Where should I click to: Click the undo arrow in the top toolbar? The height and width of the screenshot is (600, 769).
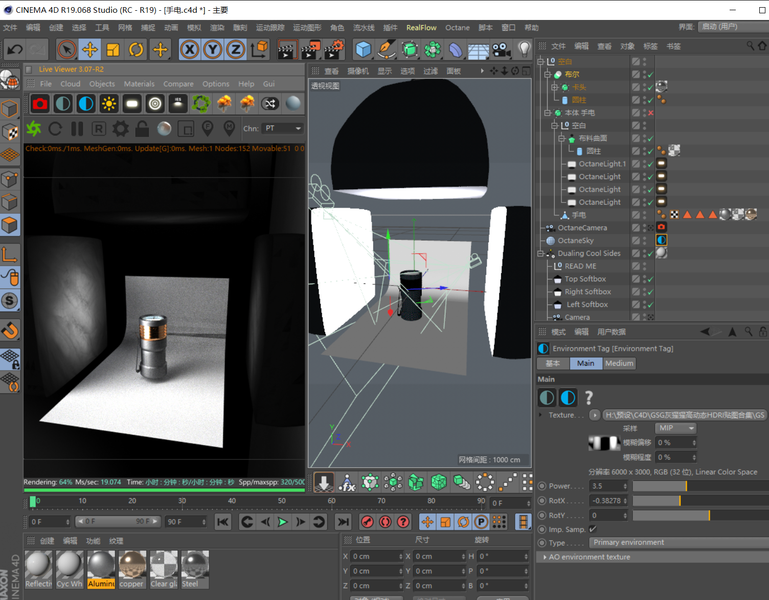[15, 49]
